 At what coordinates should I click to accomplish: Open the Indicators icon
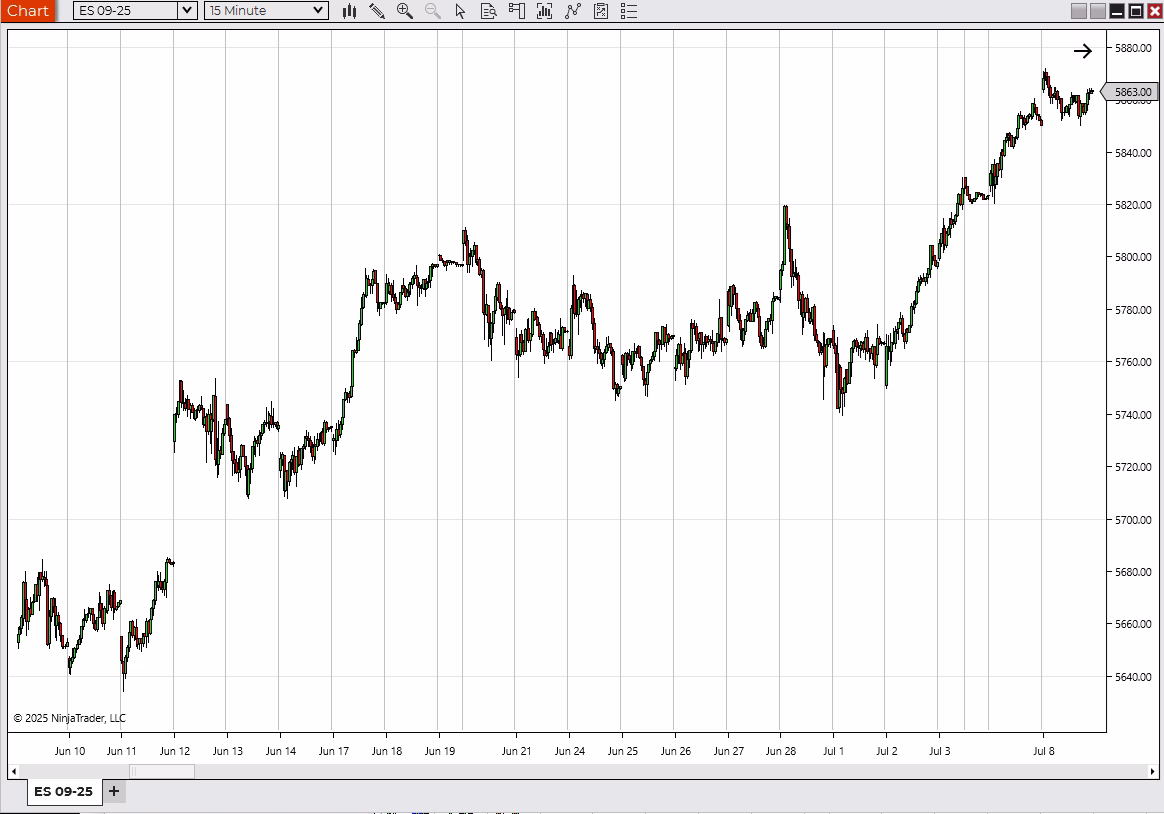(572, 11)
